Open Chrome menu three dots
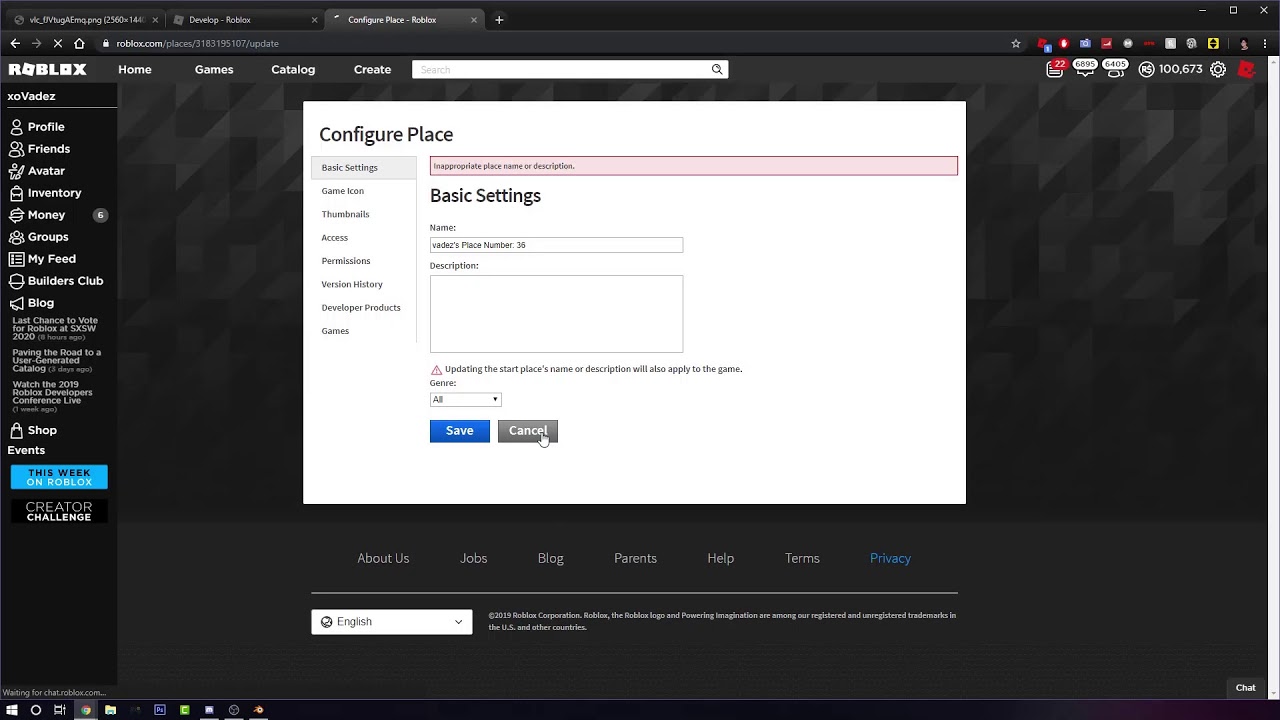 1267,44
